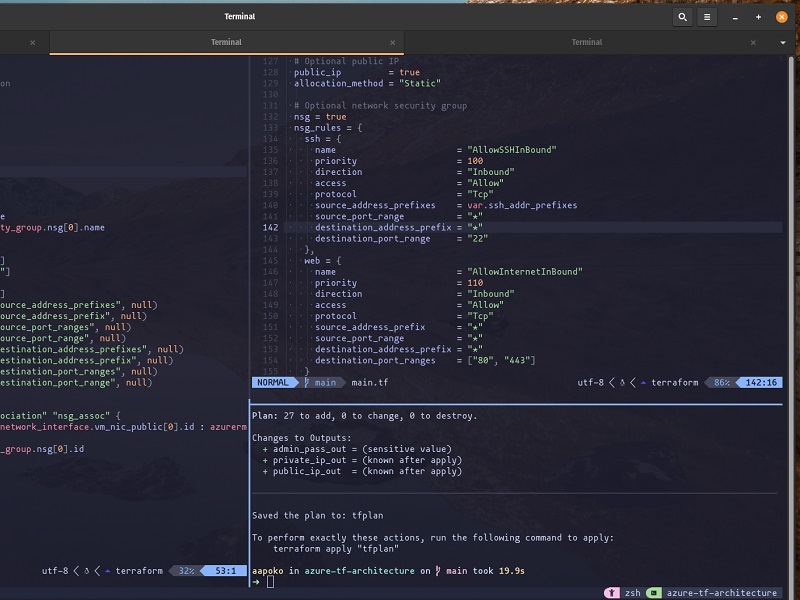The image size is (800, 600).
Task: Click the Linux penguin icon in right statusline
Action: point(622,383)
